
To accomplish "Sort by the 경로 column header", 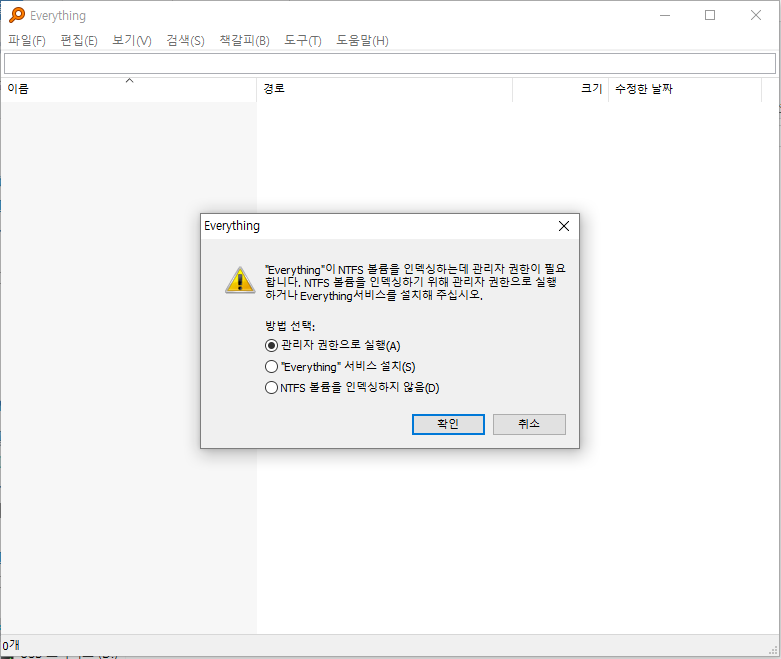I will tap(385, 89).
